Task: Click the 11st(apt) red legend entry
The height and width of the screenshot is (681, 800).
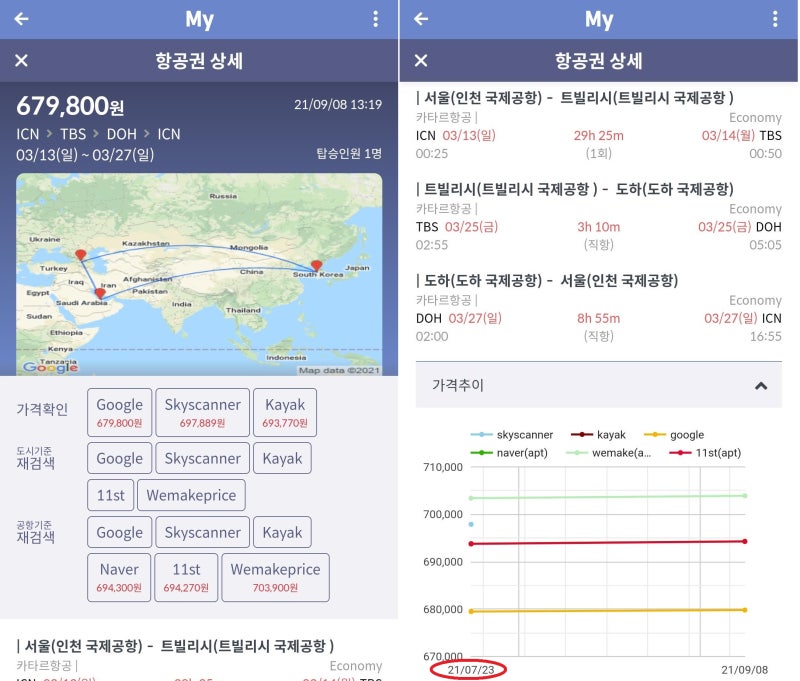Action: click(x=705, y=453)
